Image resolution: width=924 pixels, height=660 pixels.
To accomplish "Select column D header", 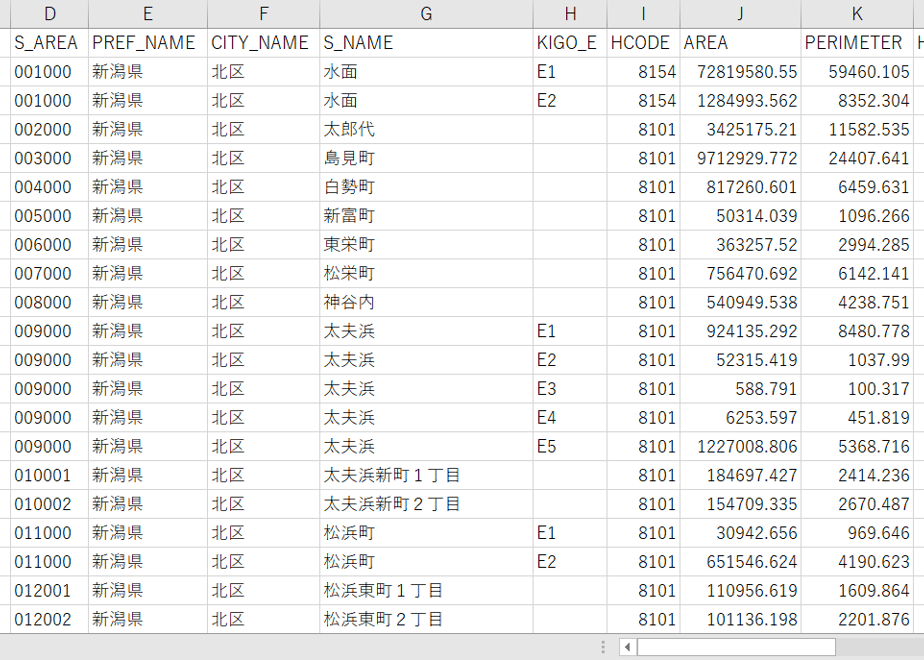I will coord(50,14).
